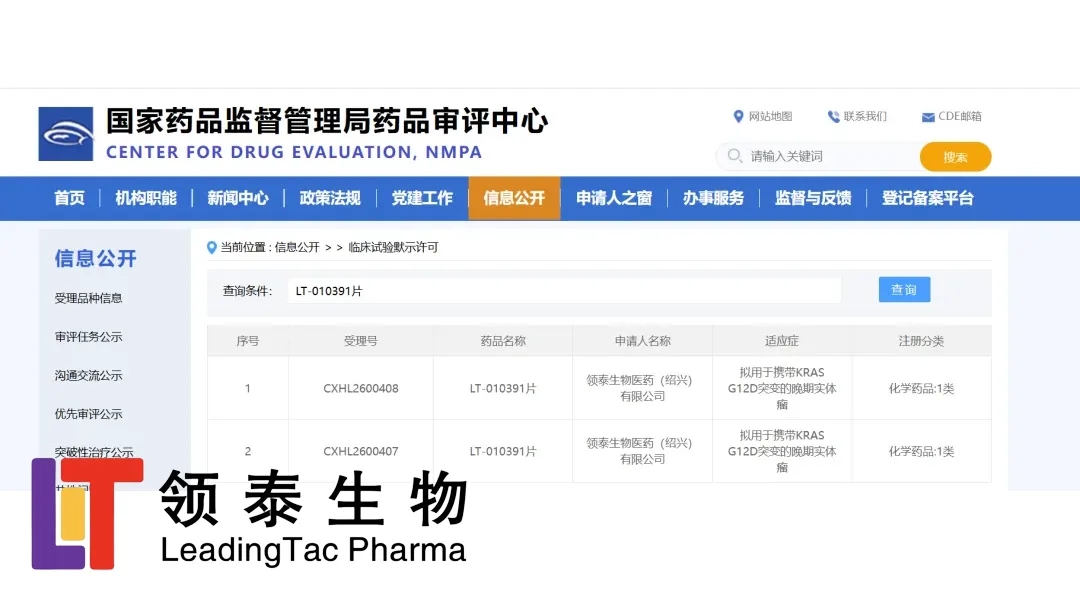Click acceptance number CXHL2600408
Screen dimensions: 1080x608
click(361, 388)
